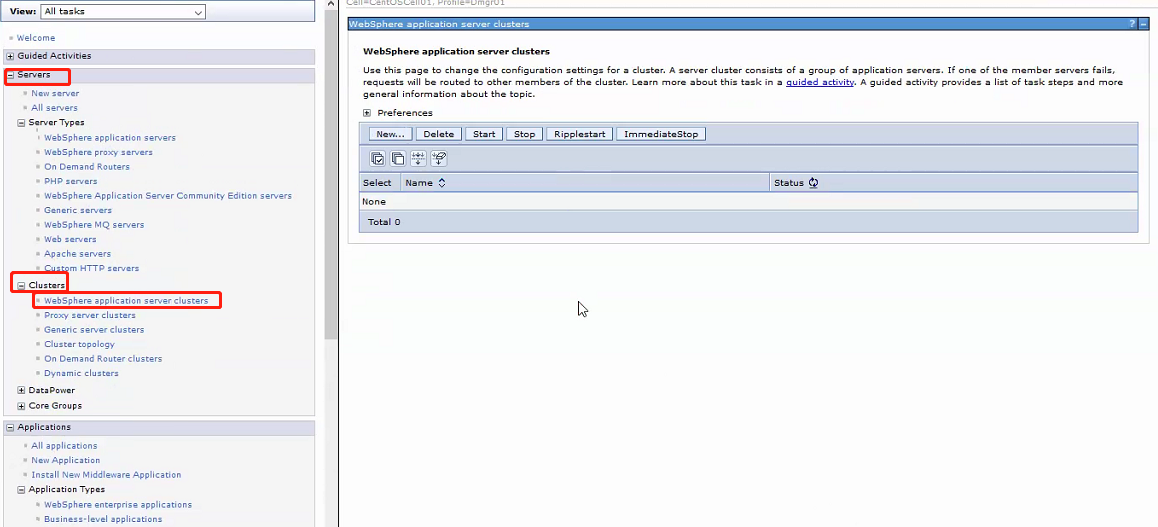Screen dimensions: 1158x527
Task: Click the New... button
Action: pos(390,134)
